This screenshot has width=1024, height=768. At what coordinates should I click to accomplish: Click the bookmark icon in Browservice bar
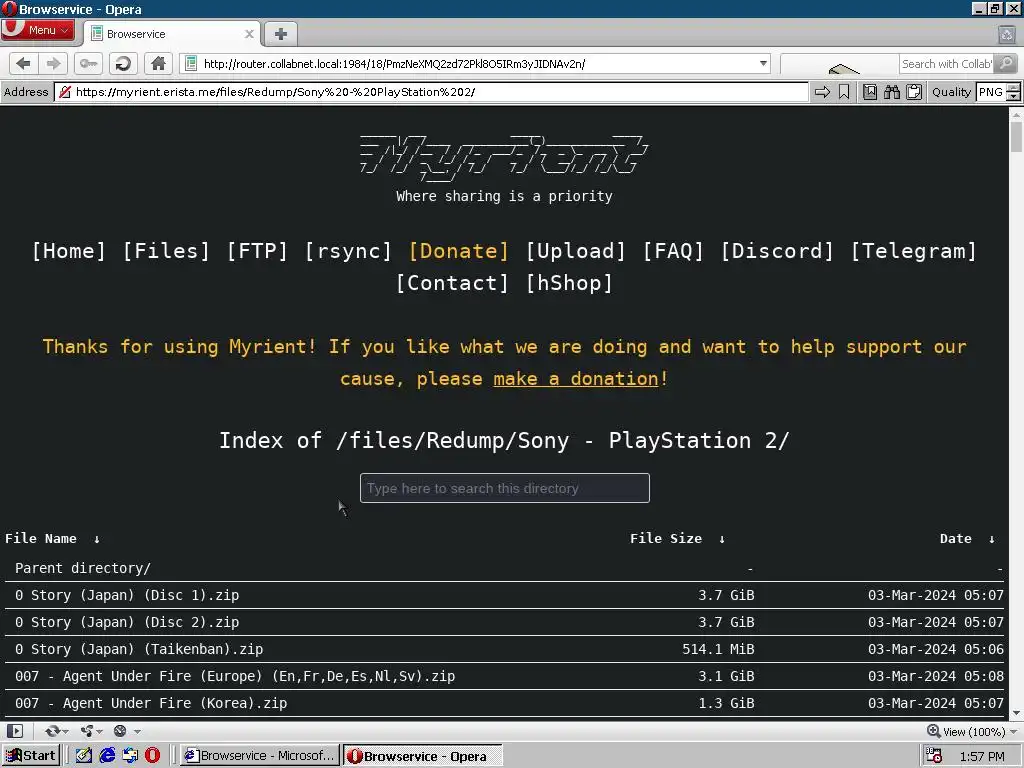tap(844, 92)
